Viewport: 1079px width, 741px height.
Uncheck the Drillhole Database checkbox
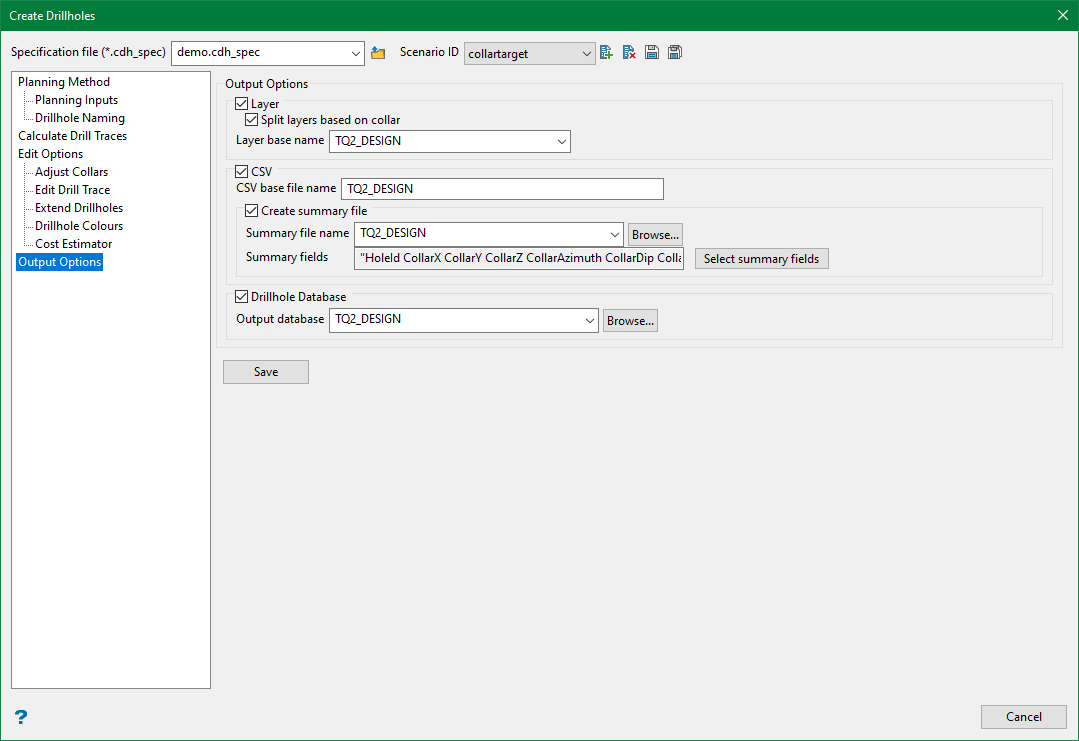click(242, 297)
